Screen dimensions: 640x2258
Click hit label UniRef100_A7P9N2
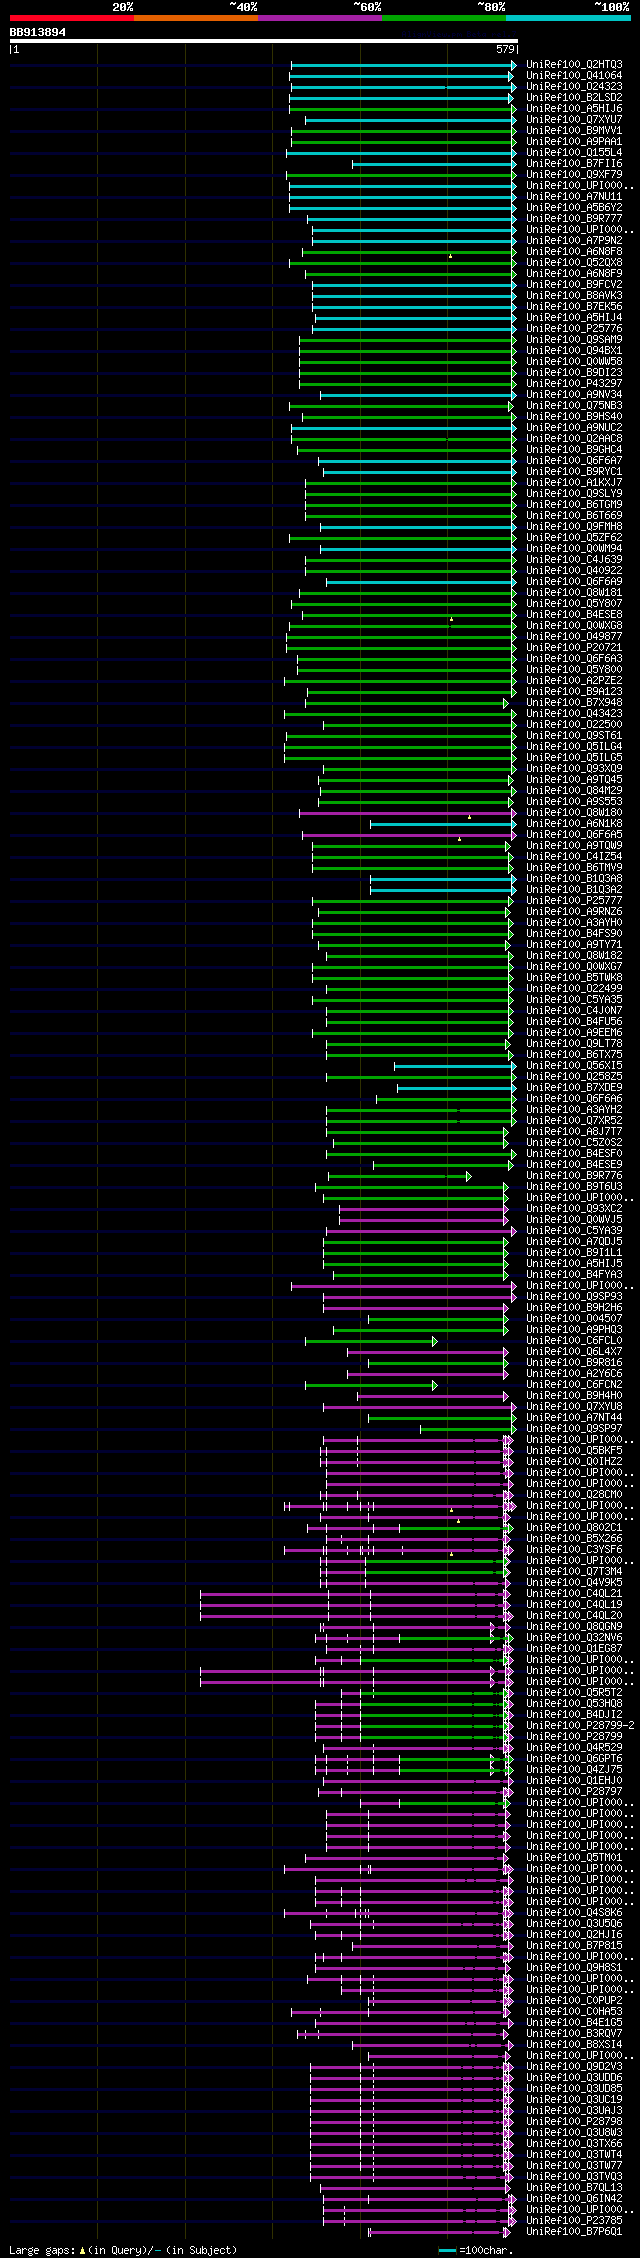[x=574, y=240]
